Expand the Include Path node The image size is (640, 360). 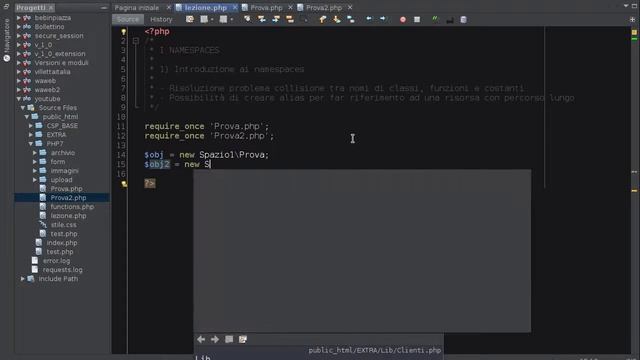coord(22,279)
